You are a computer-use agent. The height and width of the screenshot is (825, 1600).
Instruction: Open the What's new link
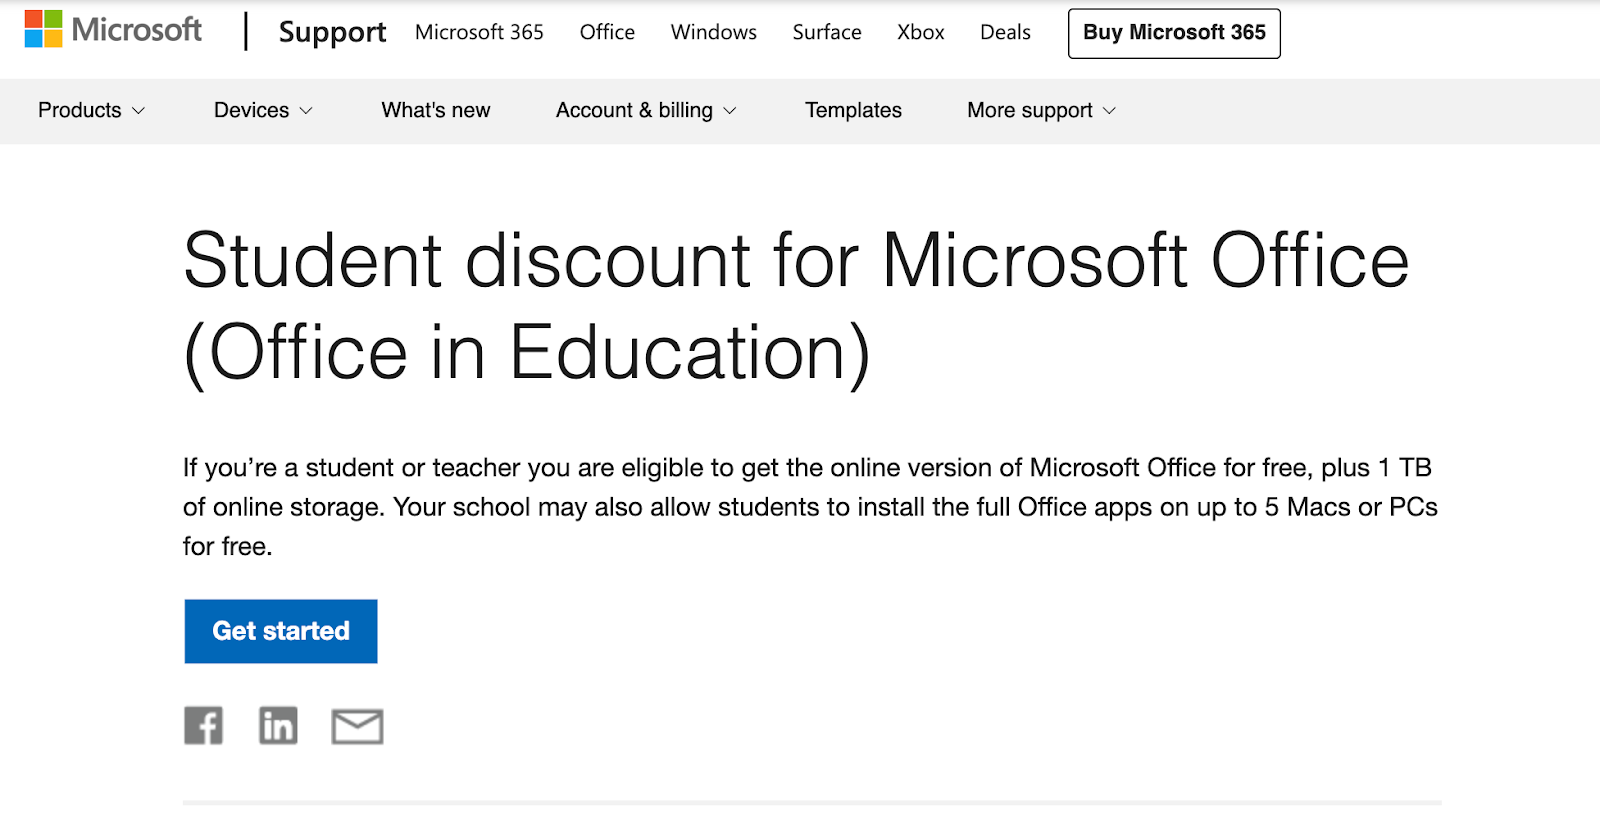(x=436, y=110)
